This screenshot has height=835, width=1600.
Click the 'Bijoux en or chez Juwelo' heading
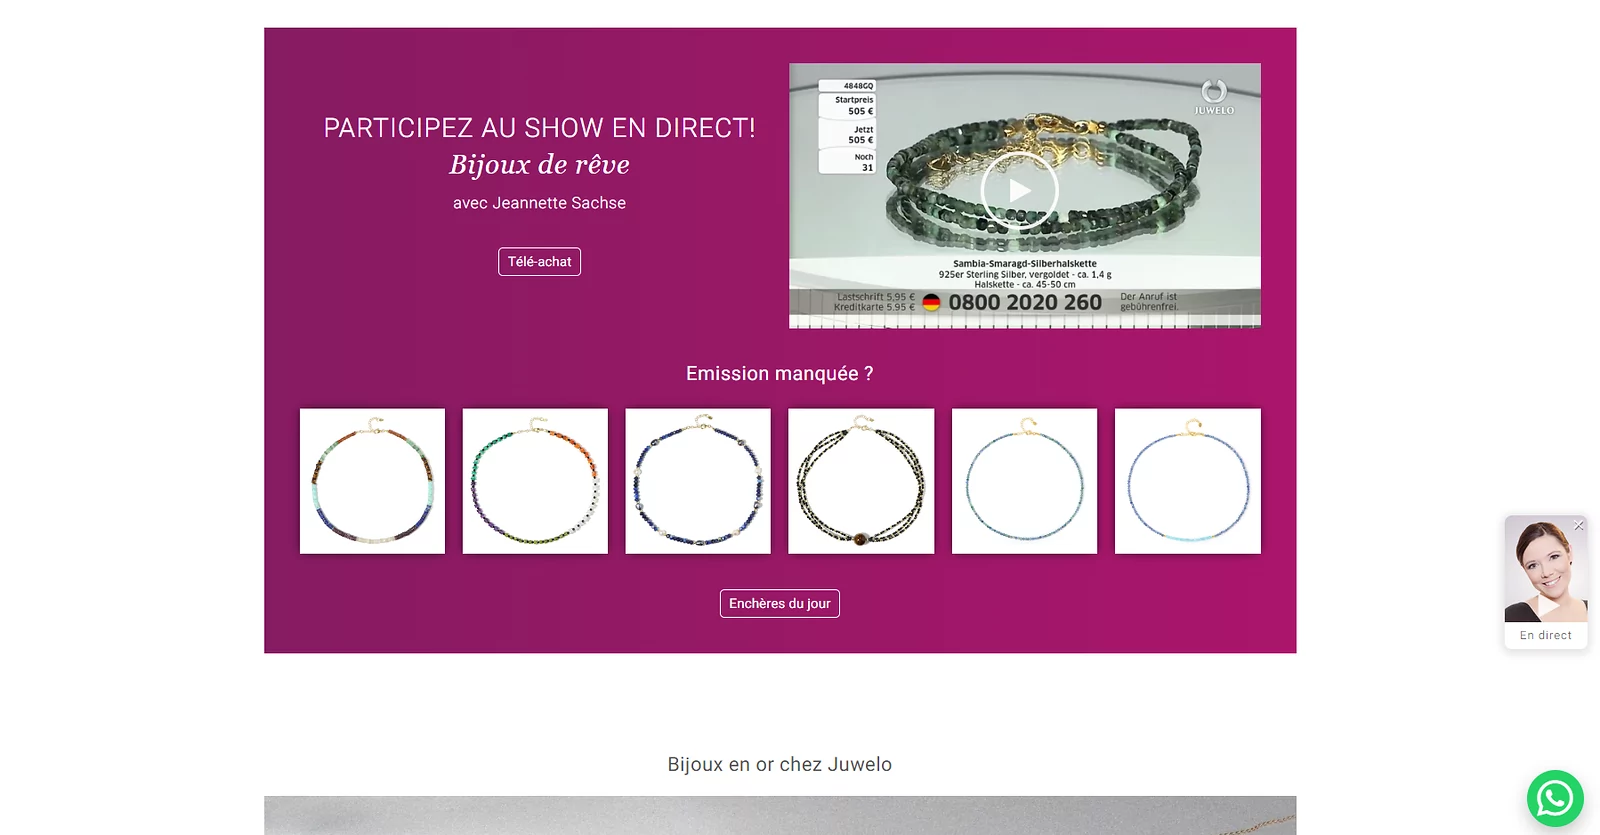coord(780,764)
